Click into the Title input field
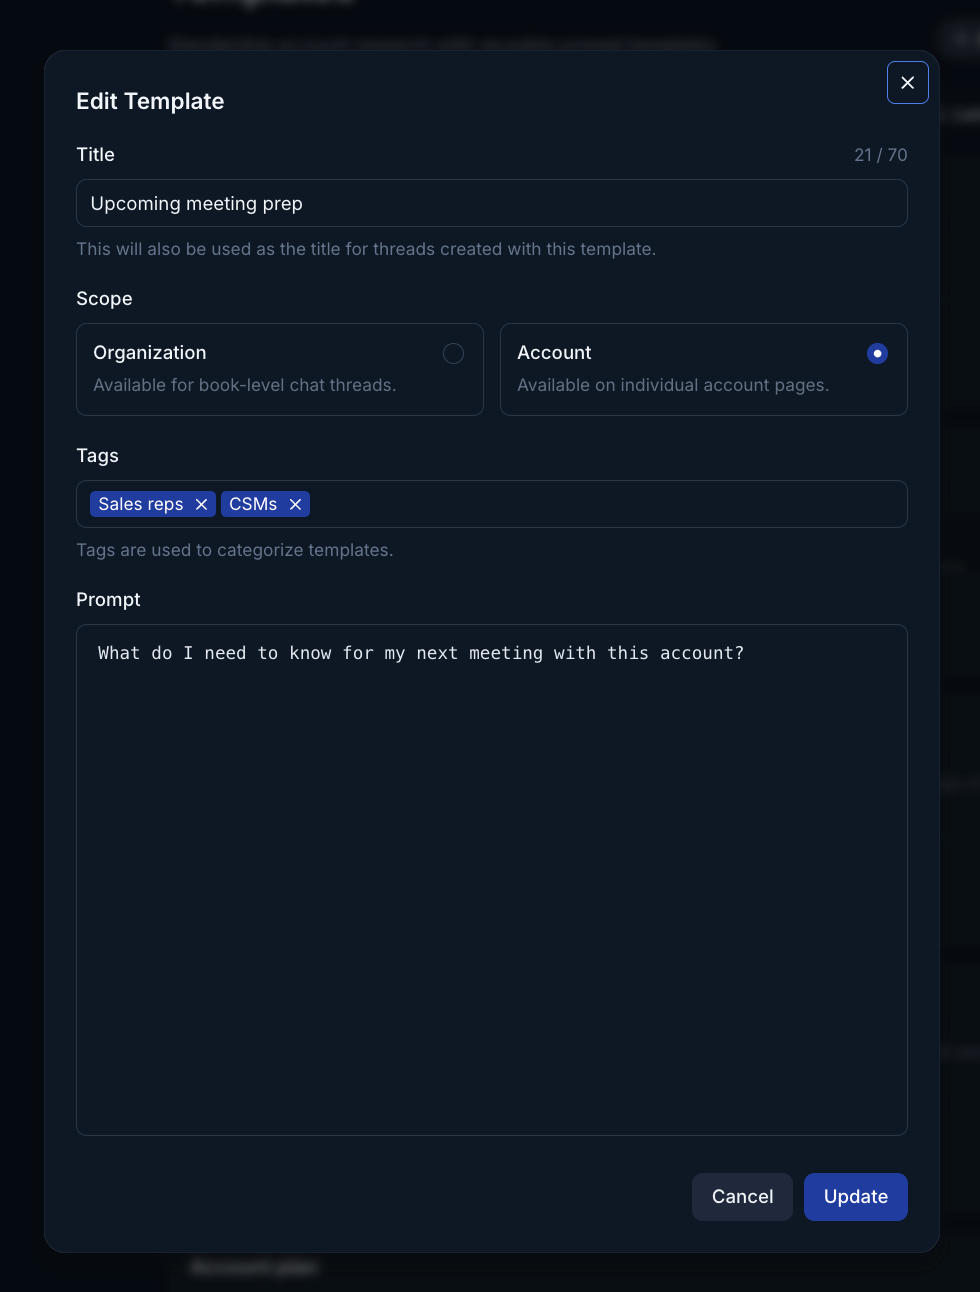The height and width of the screenshot is (1292, 980). [492, 203]
